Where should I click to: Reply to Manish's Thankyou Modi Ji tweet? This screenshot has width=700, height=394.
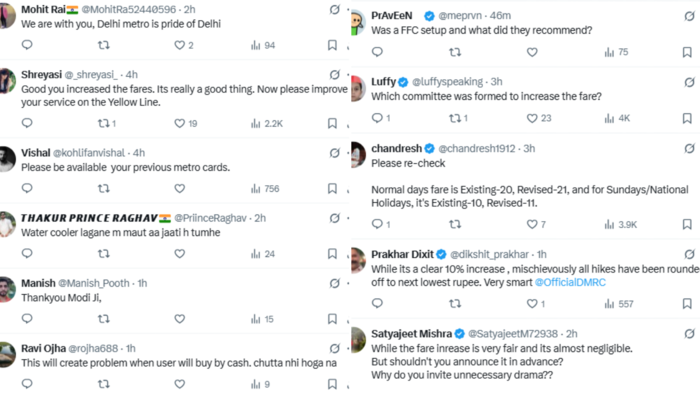click(27, 319)
